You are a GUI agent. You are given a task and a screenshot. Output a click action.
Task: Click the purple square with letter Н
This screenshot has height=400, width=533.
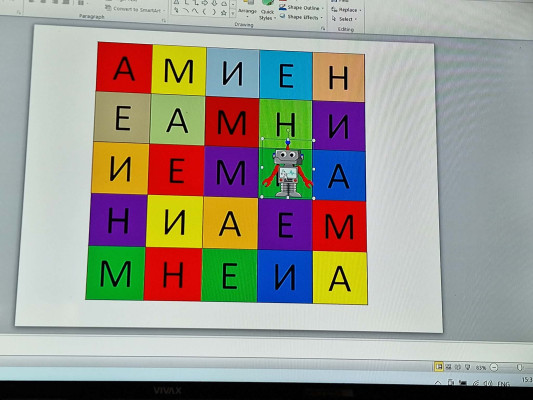point(118,220)
